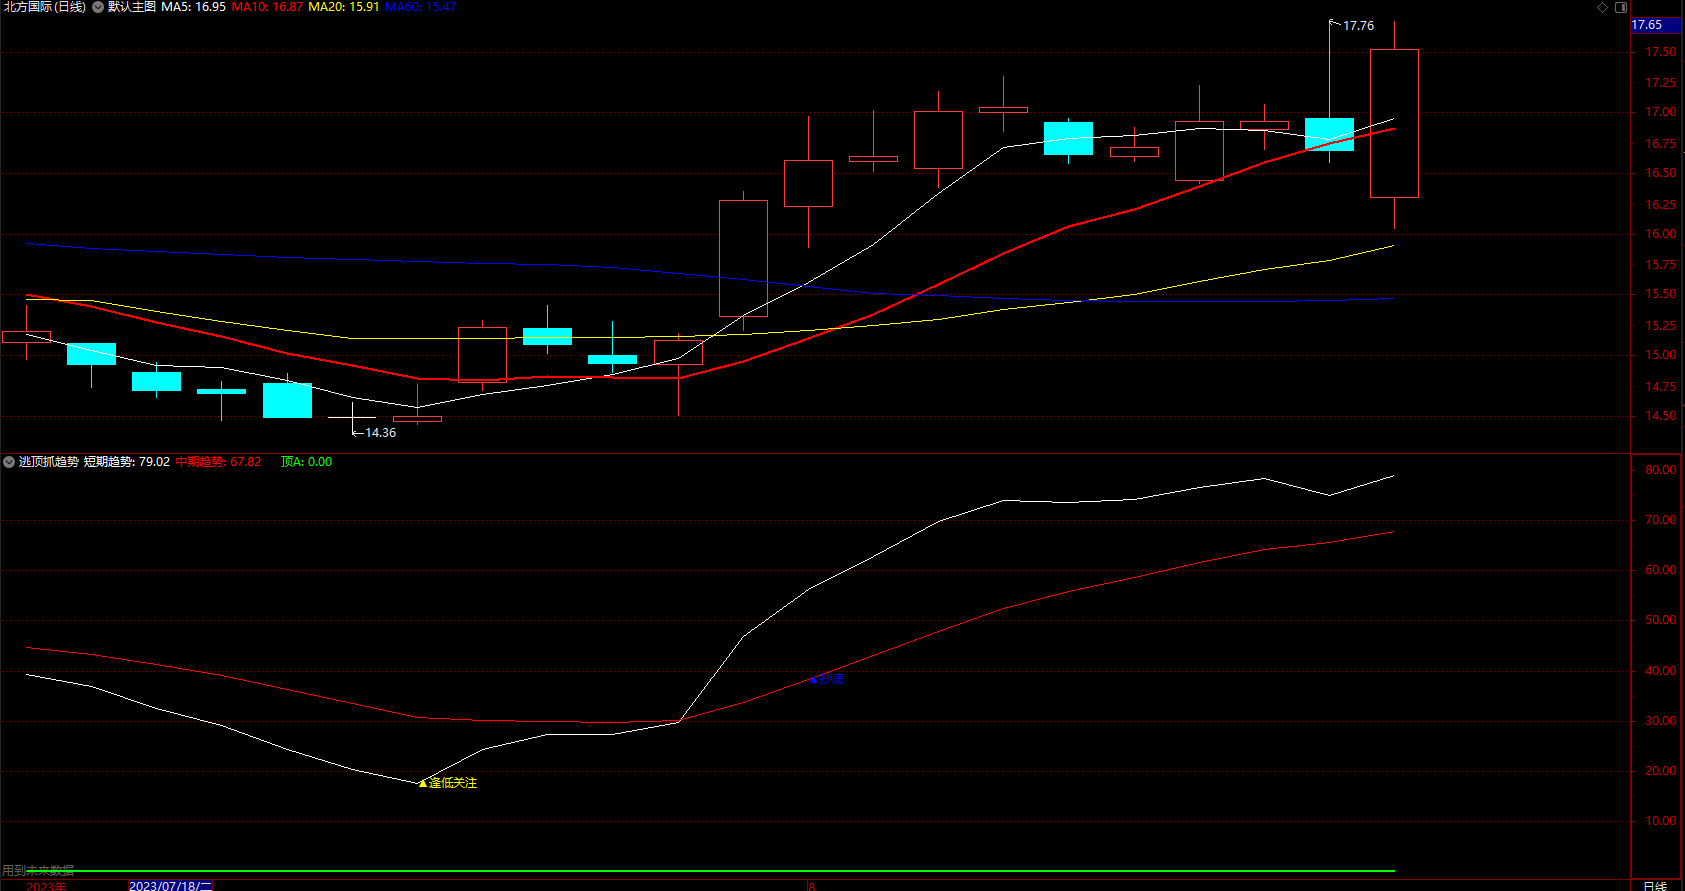1685x891 pixels.
Task: Click the 日线 period button at bottom right
Action: [x=1655, y=886]
